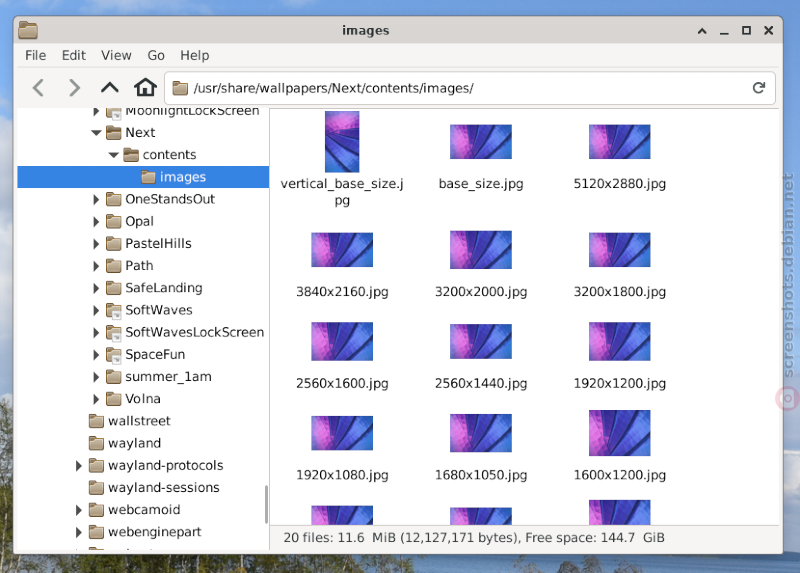Open the Edit menu

pos(74,55)
